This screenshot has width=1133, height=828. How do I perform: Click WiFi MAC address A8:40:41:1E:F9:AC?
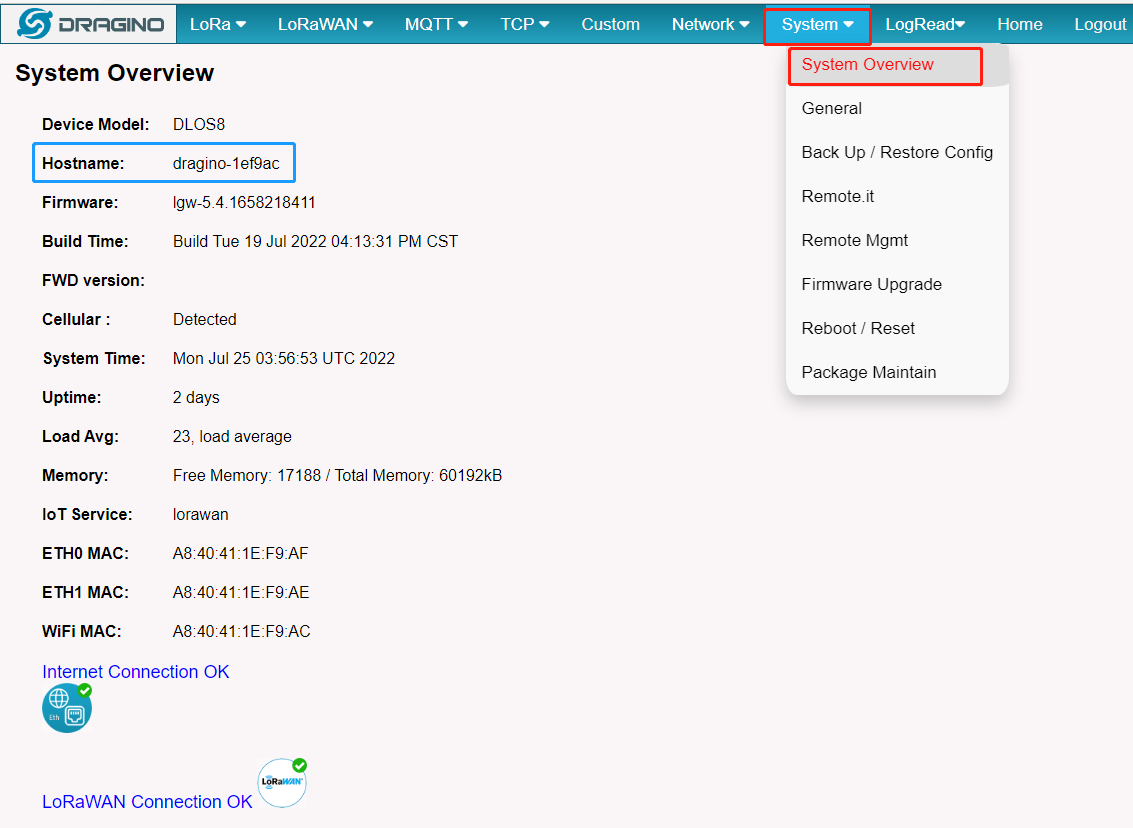[241, 631]
